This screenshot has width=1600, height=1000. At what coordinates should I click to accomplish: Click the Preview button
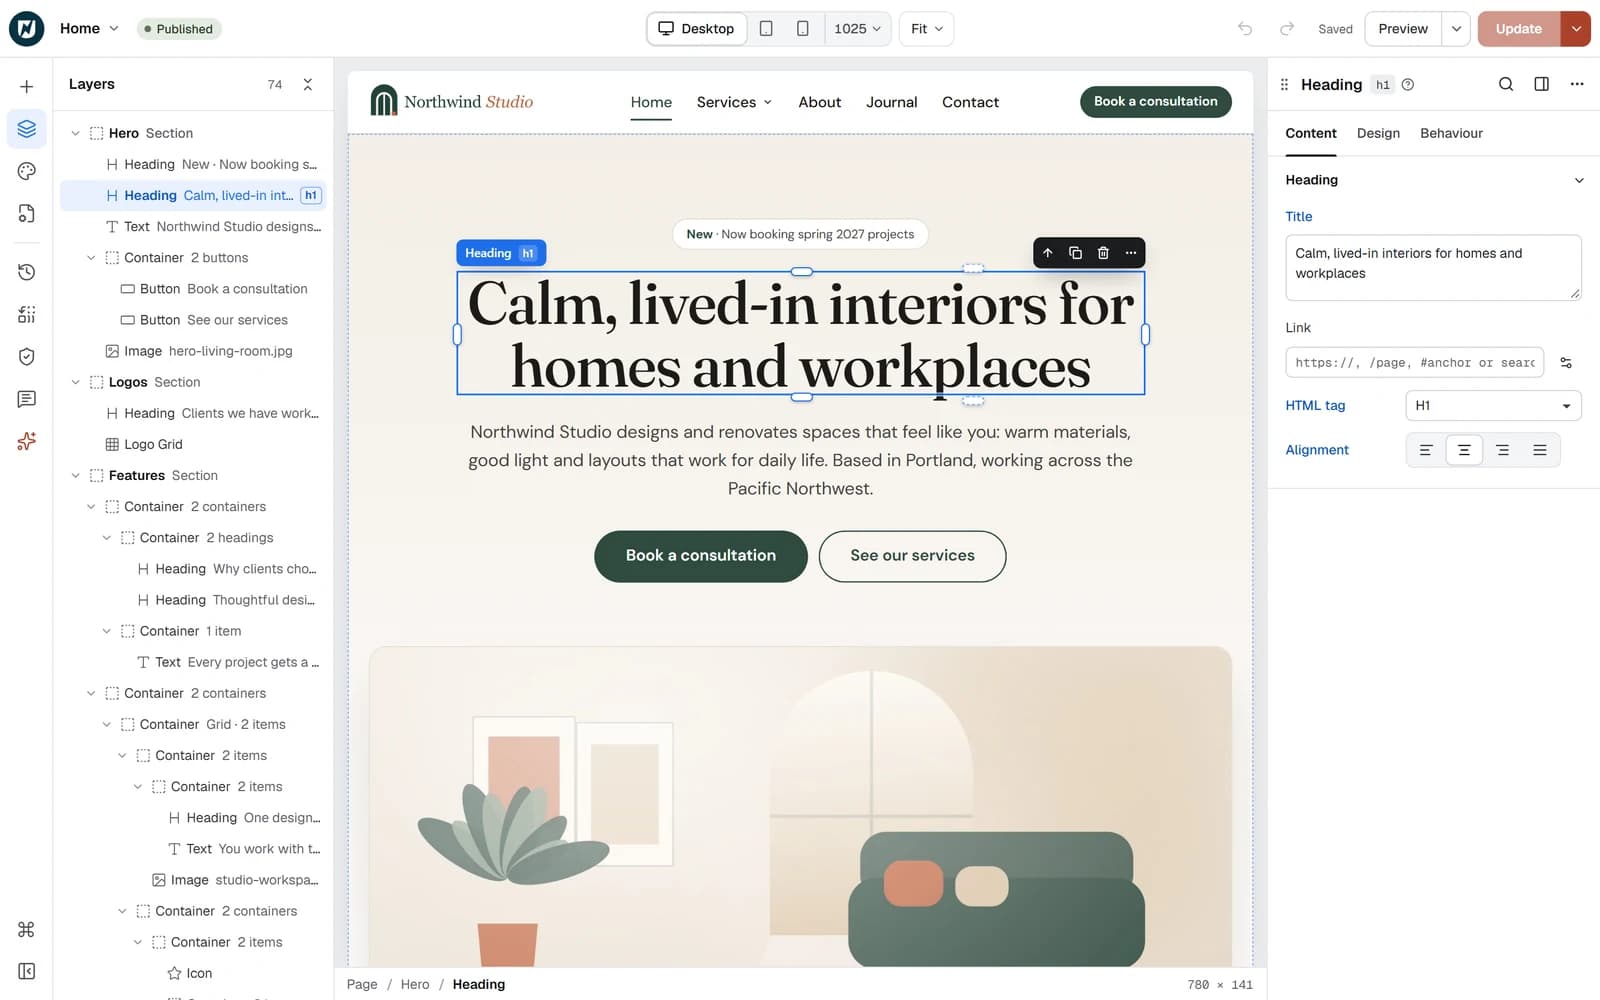click(x=1403, y=29)
